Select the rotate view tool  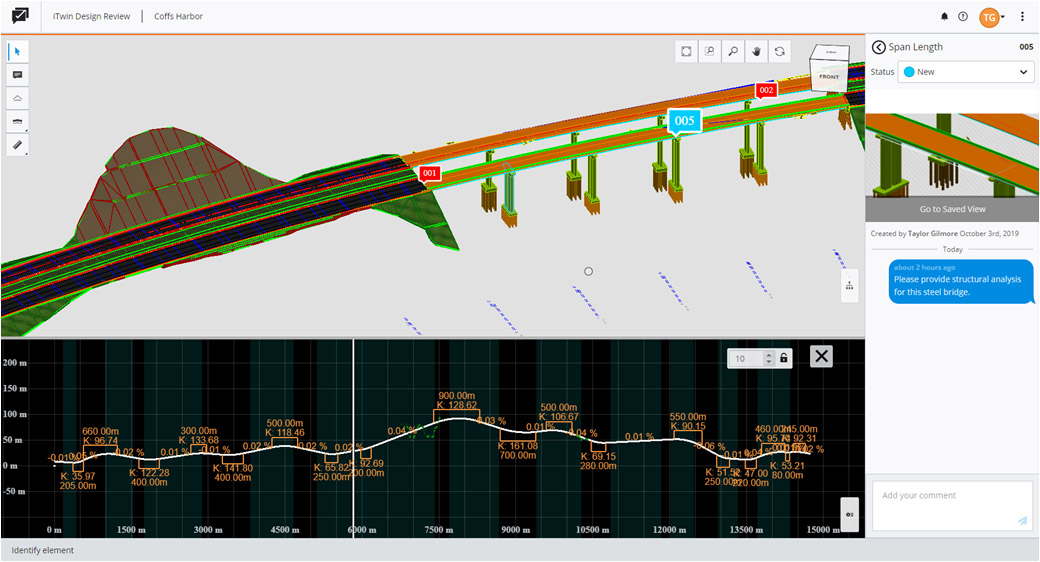point(780,51)
